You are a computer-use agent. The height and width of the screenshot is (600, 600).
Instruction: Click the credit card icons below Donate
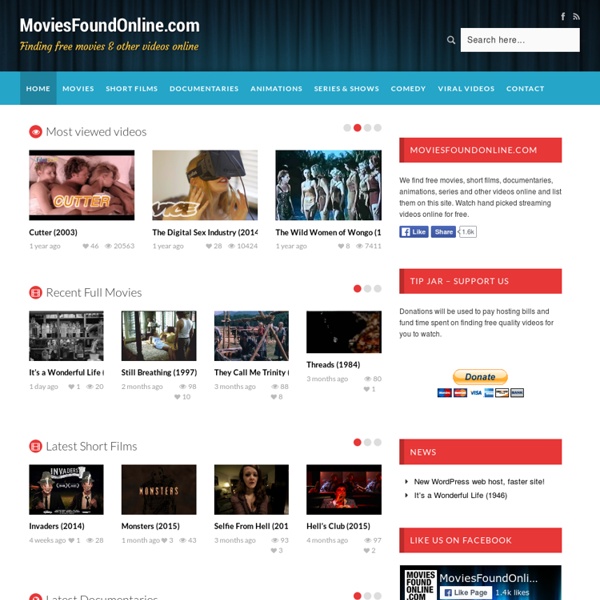point(481,393)
